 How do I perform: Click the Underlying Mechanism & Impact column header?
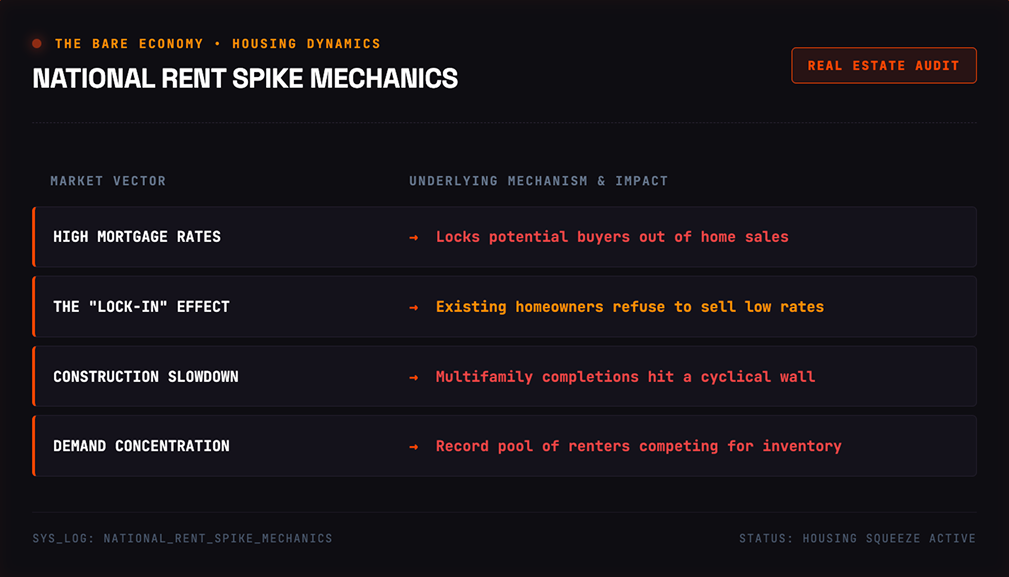(x=539, y=181)
